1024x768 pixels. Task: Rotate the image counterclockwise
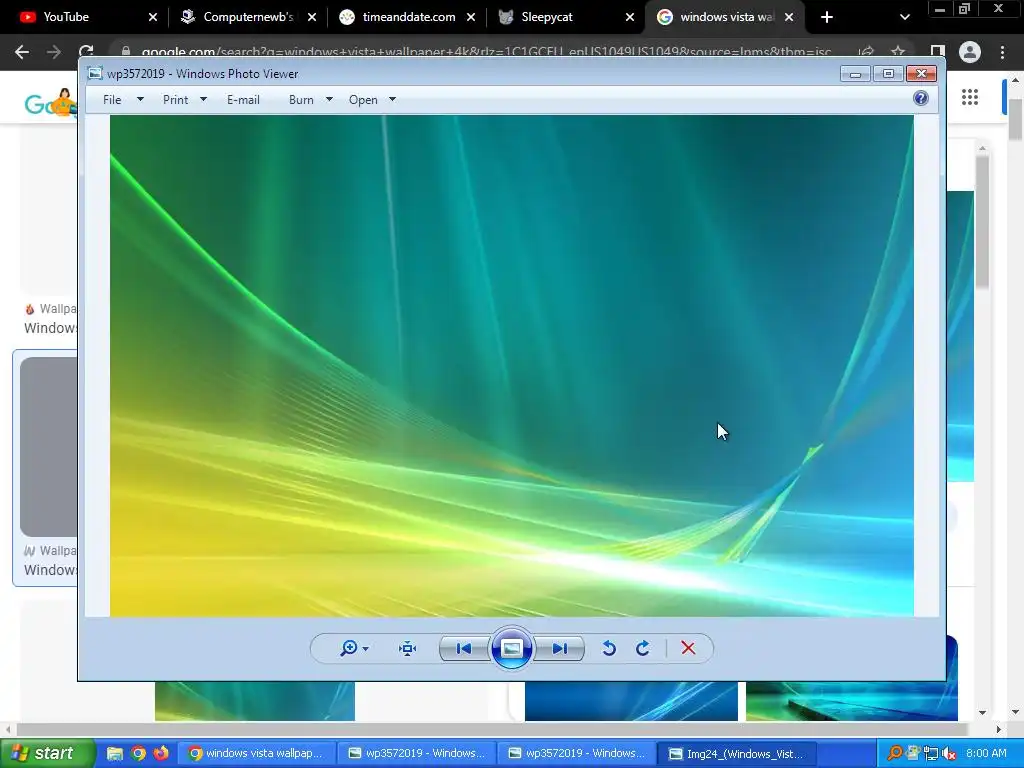click(609, 648)
